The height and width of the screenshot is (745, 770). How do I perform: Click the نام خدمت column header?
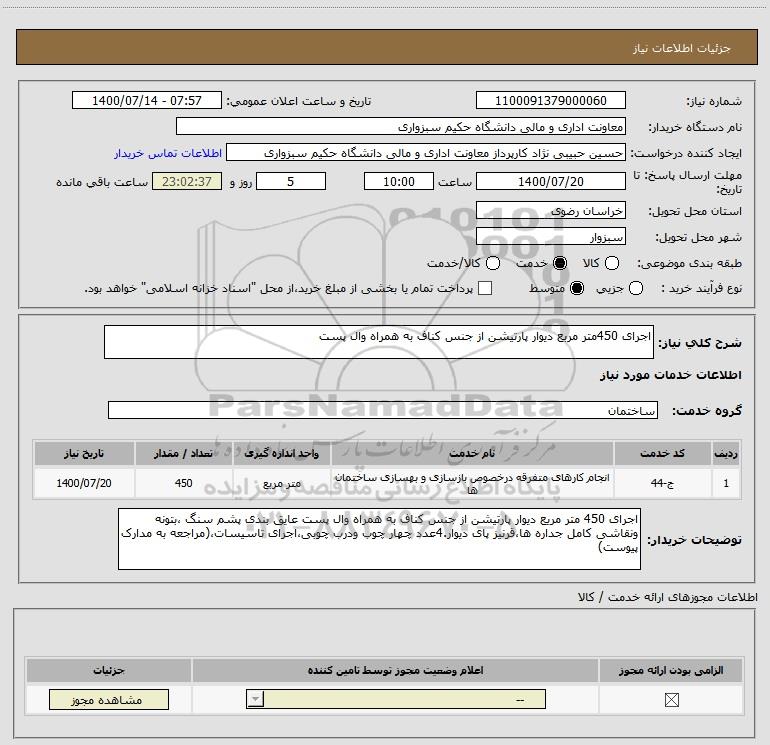[472, 453]
